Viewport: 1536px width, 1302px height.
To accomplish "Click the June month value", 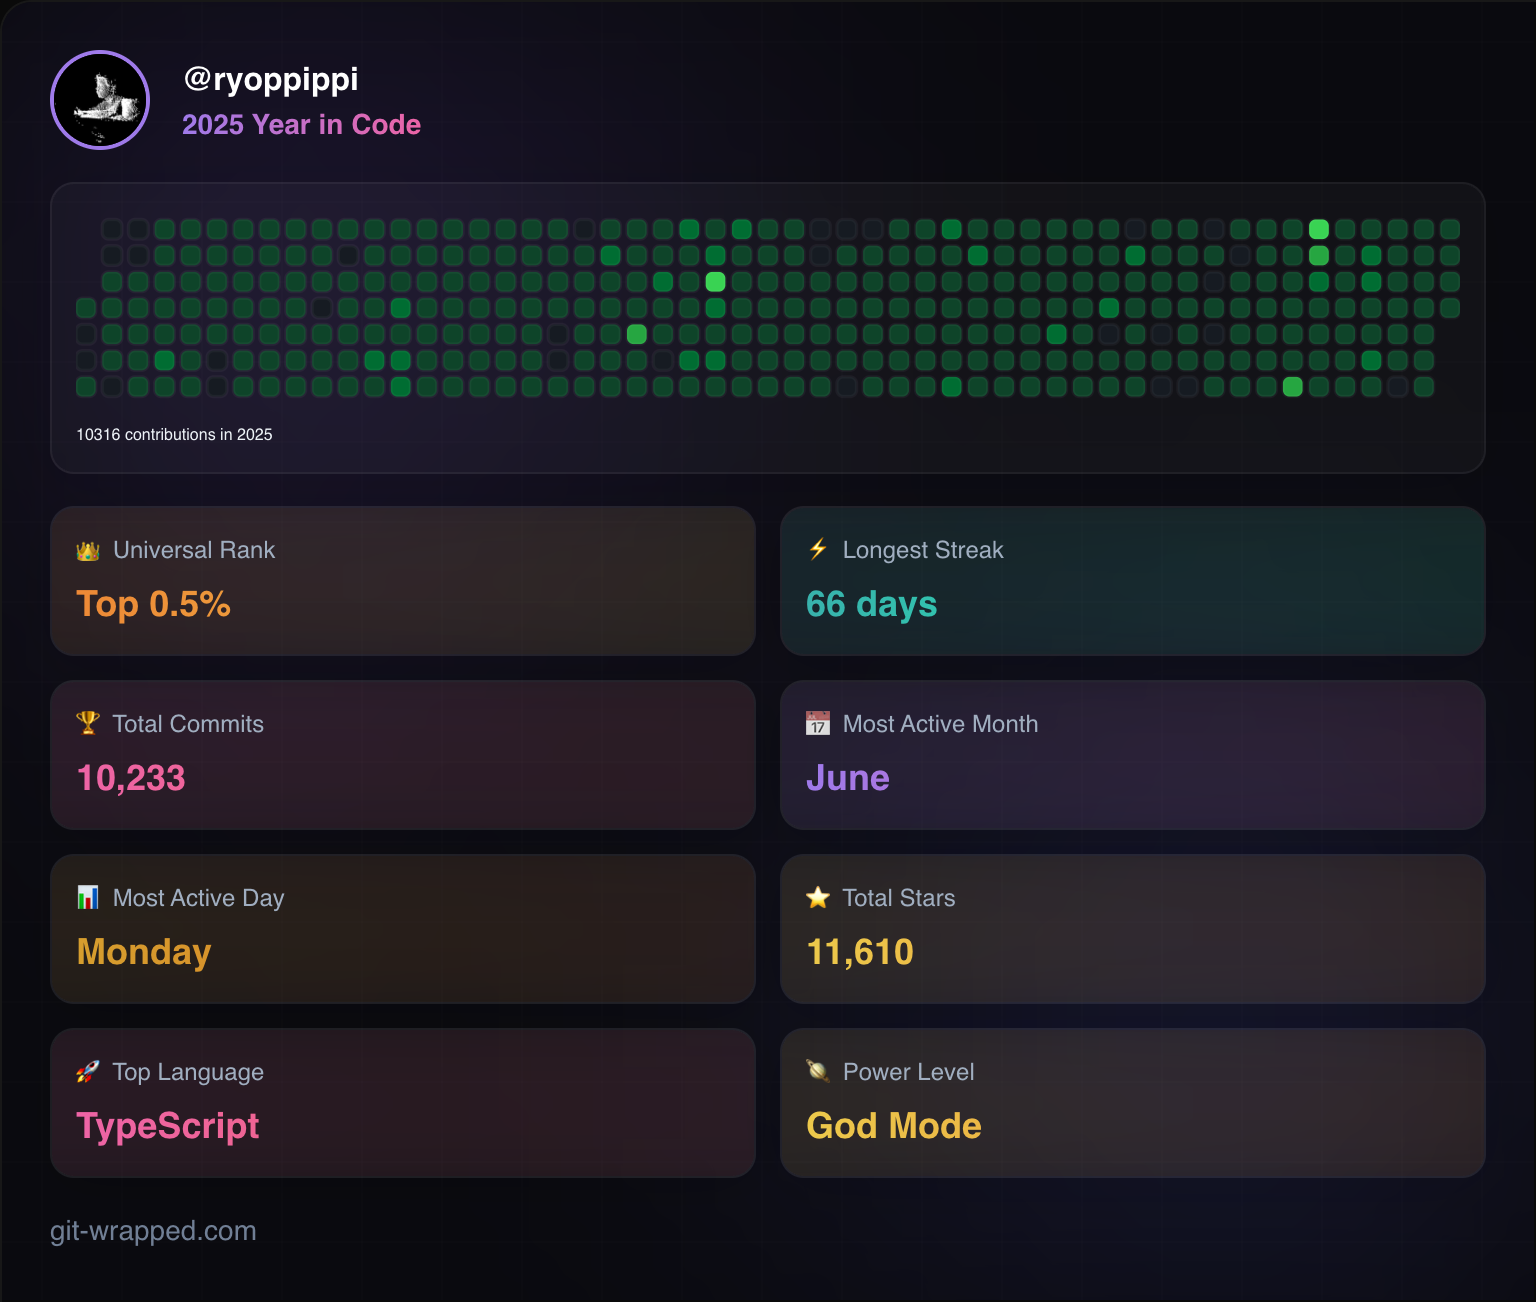I will tap(848, 778).
